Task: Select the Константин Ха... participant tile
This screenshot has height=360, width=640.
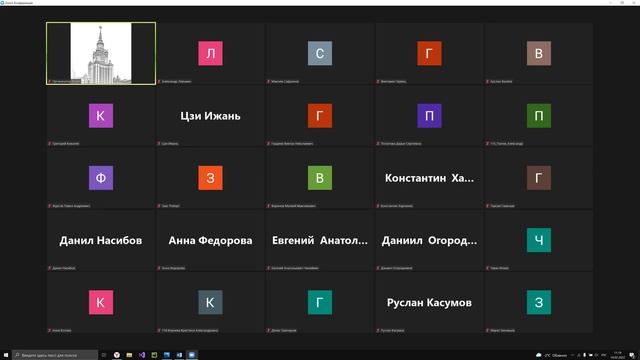Action: (429, 178)
